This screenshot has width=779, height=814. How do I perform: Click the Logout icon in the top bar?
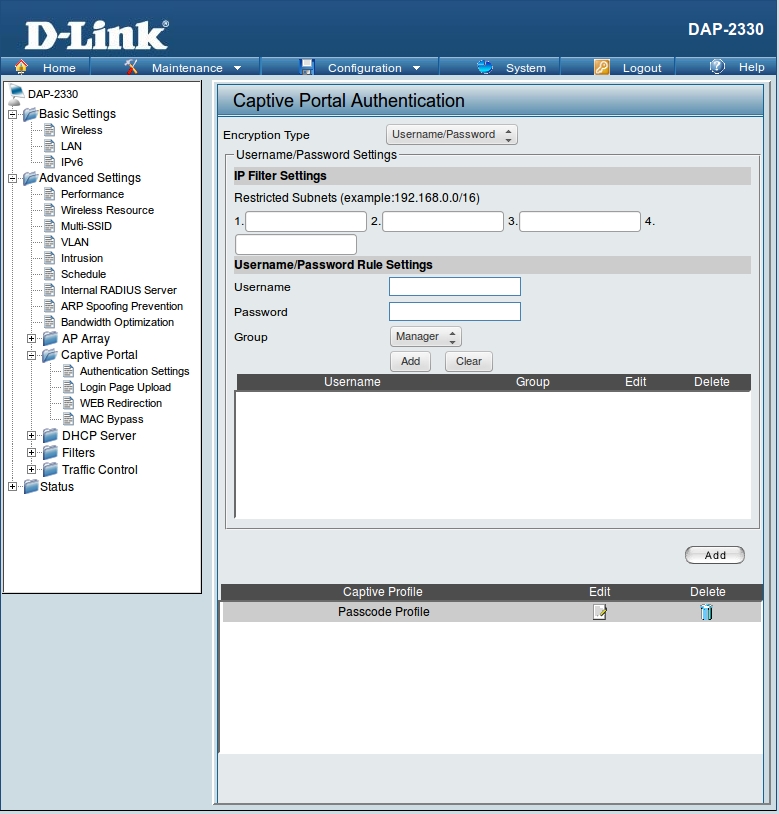point(601,67)
